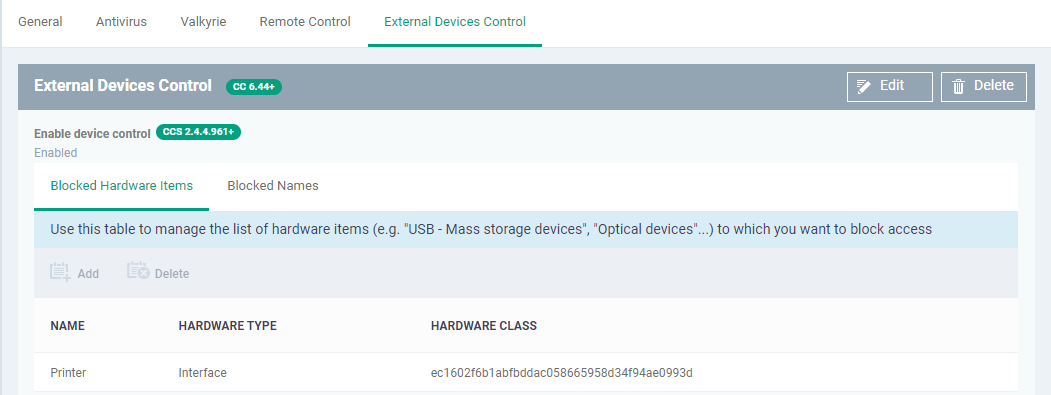Image resolution: width=1051 pixels, height=395 pixels.
Task: Click the Delete section button text
Action: [x=993, y=86]
